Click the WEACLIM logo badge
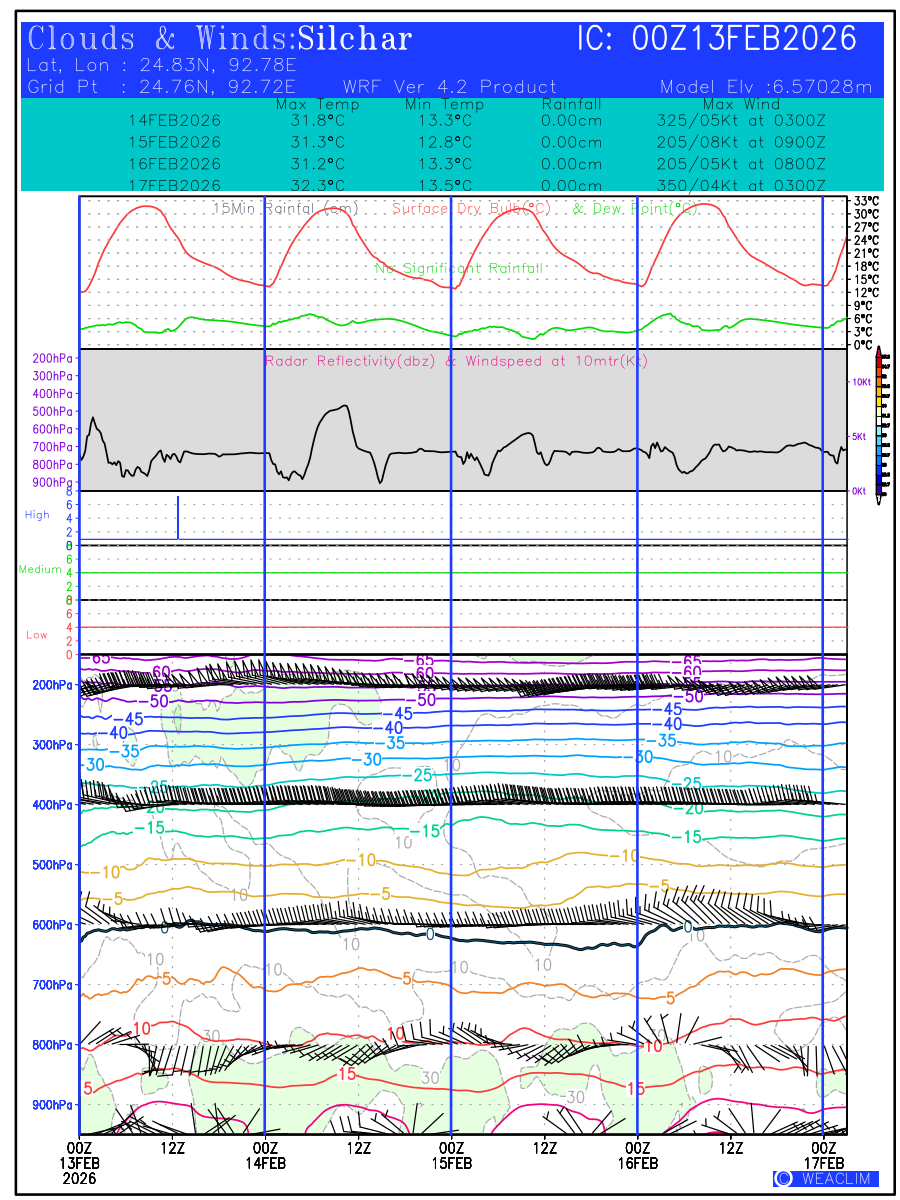Screen dimensions: 900x1200 [825, 1178]
